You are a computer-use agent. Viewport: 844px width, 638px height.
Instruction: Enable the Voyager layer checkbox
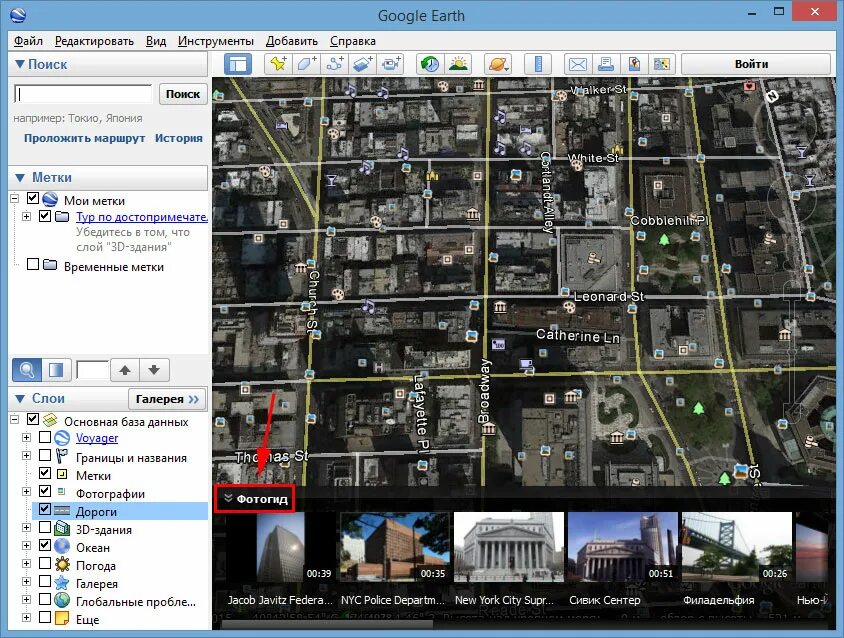(45, 437)
